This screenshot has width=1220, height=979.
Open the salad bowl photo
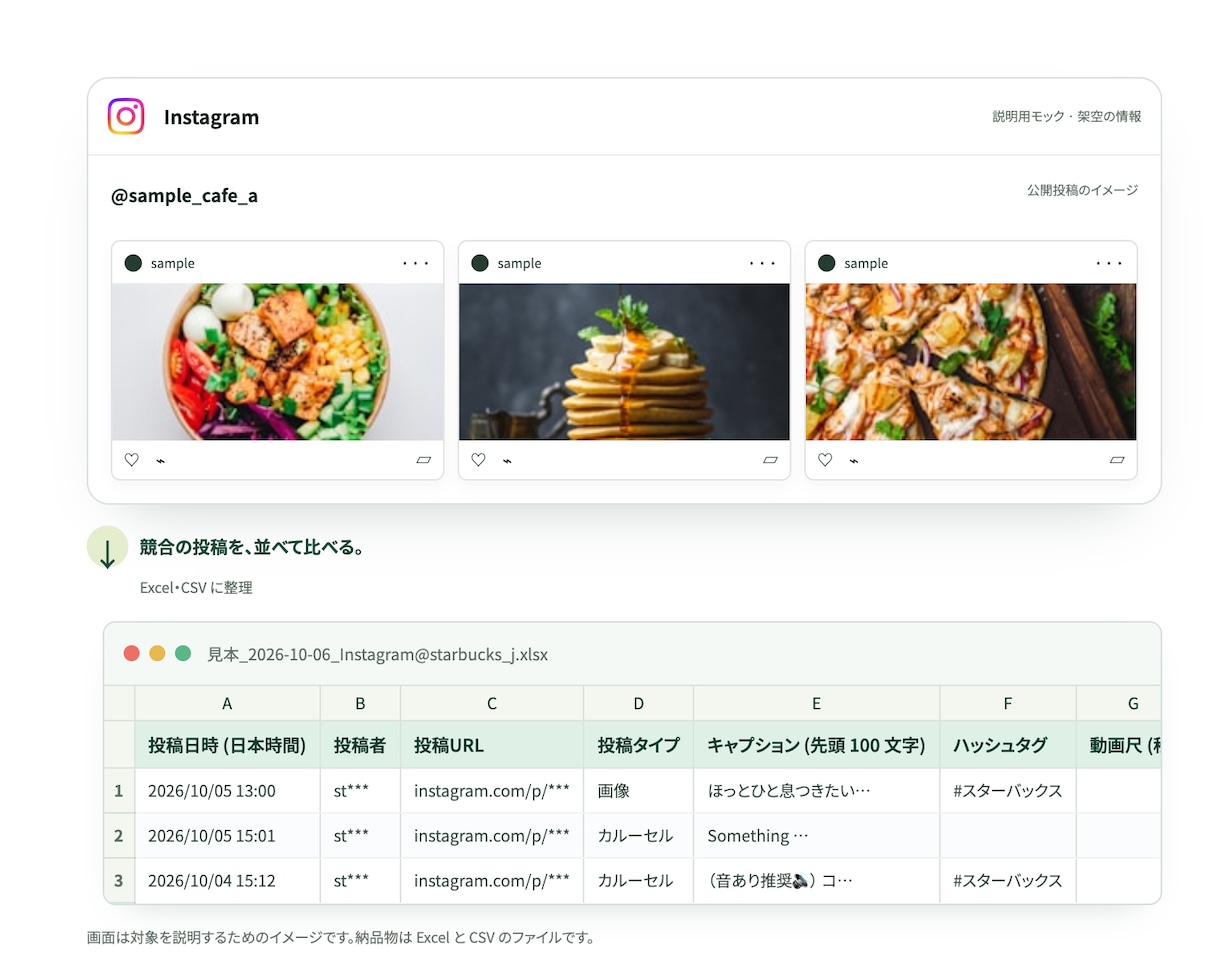[277, 362]
